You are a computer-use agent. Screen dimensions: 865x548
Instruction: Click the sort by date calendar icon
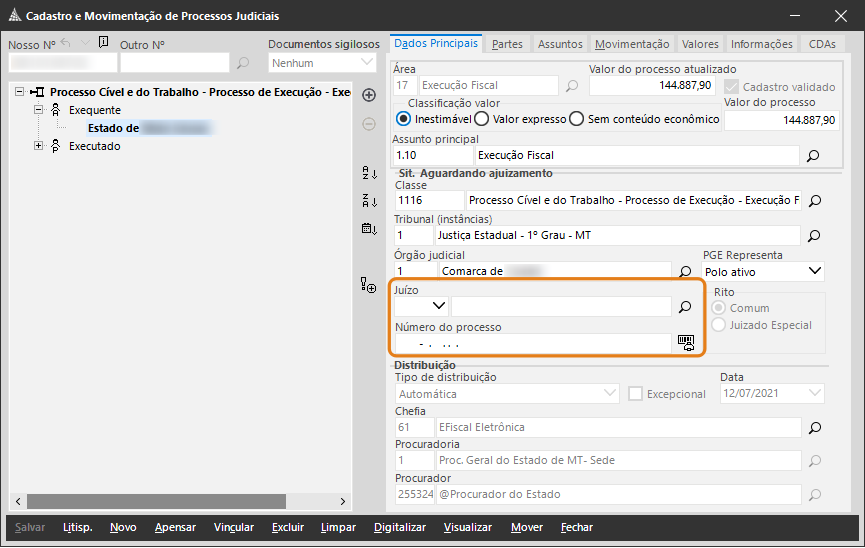pyautogui.click(x=368, y=229)
